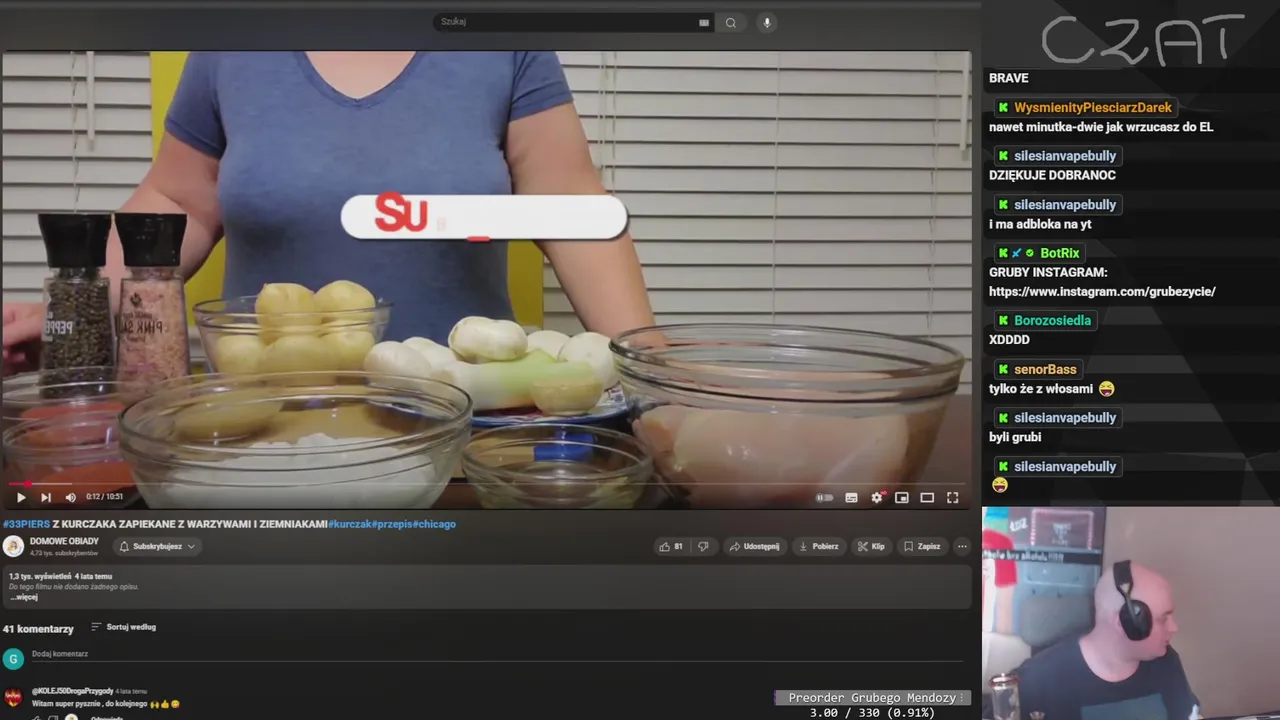
Task: Open the #33PIERS hashtag link
Action: pos(26,524)
